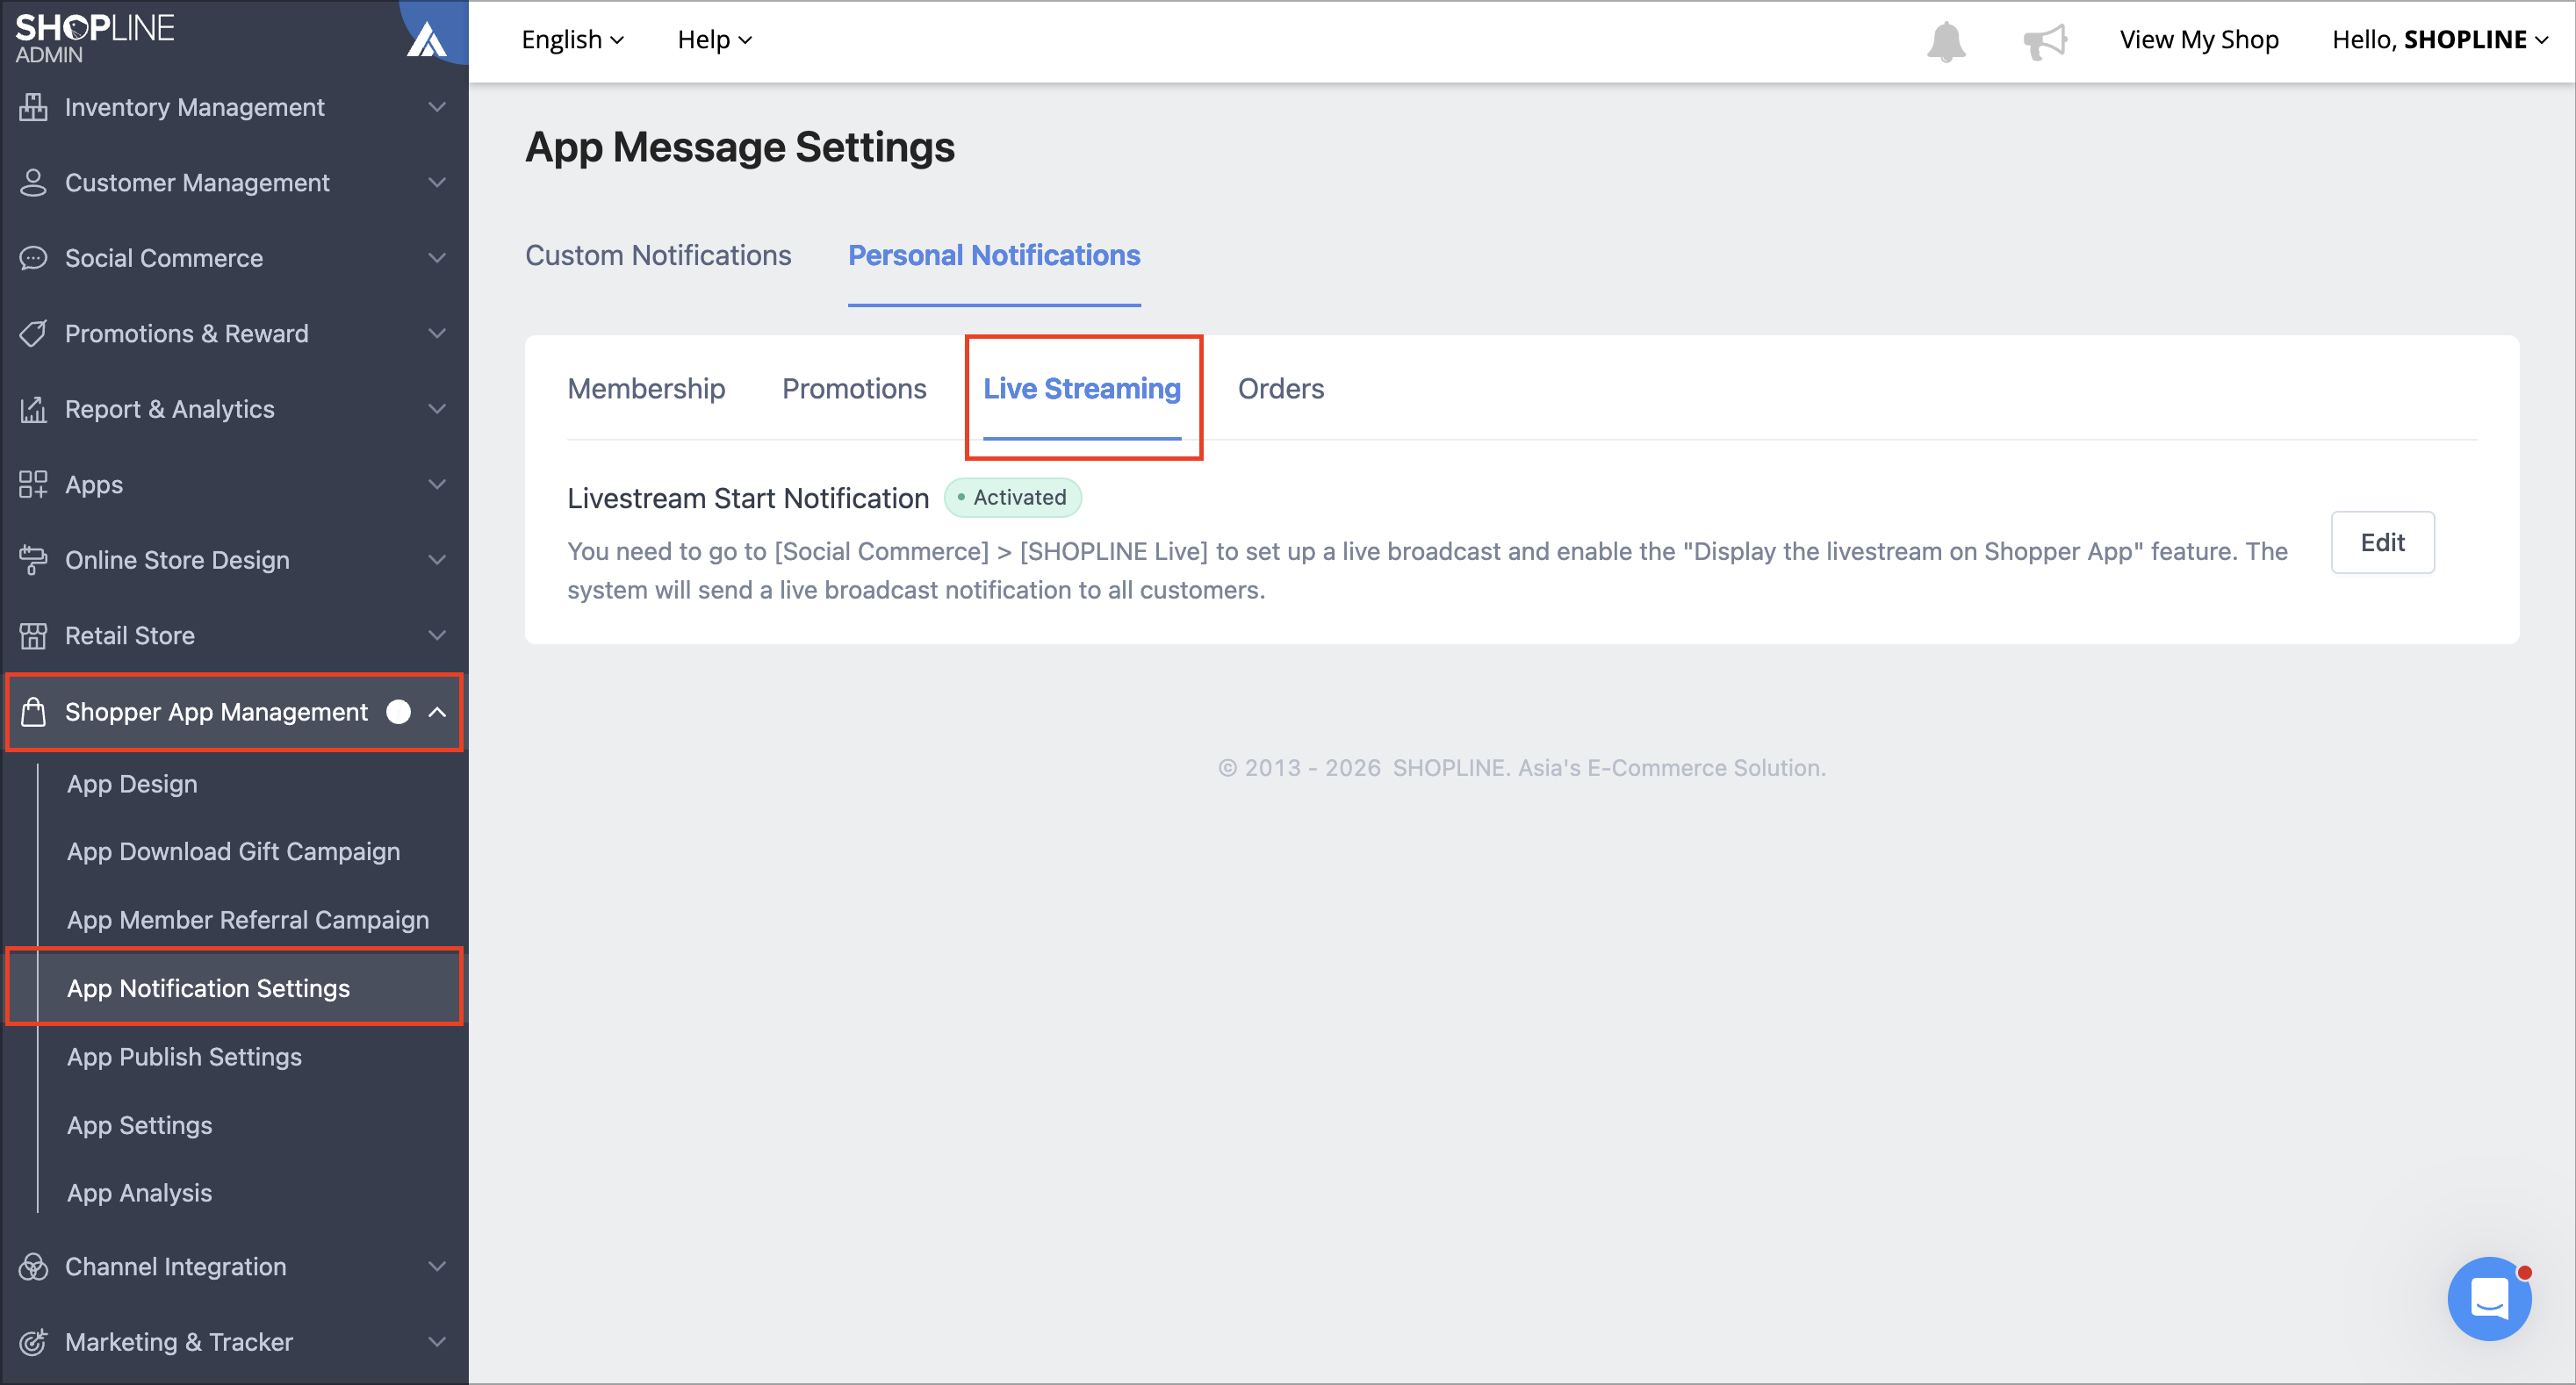2576x1385 pixels.
Task: Open App Publish Settings
Action: (x=184, y=1058)
